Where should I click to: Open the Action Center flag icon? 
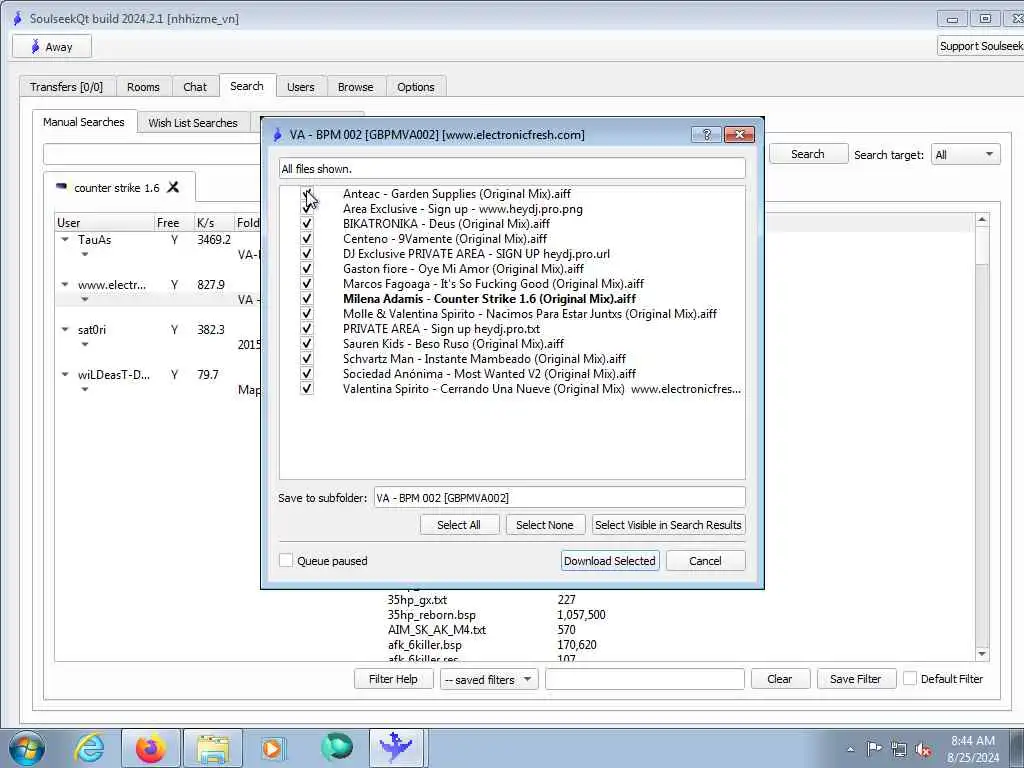click(x=874, y=748)
